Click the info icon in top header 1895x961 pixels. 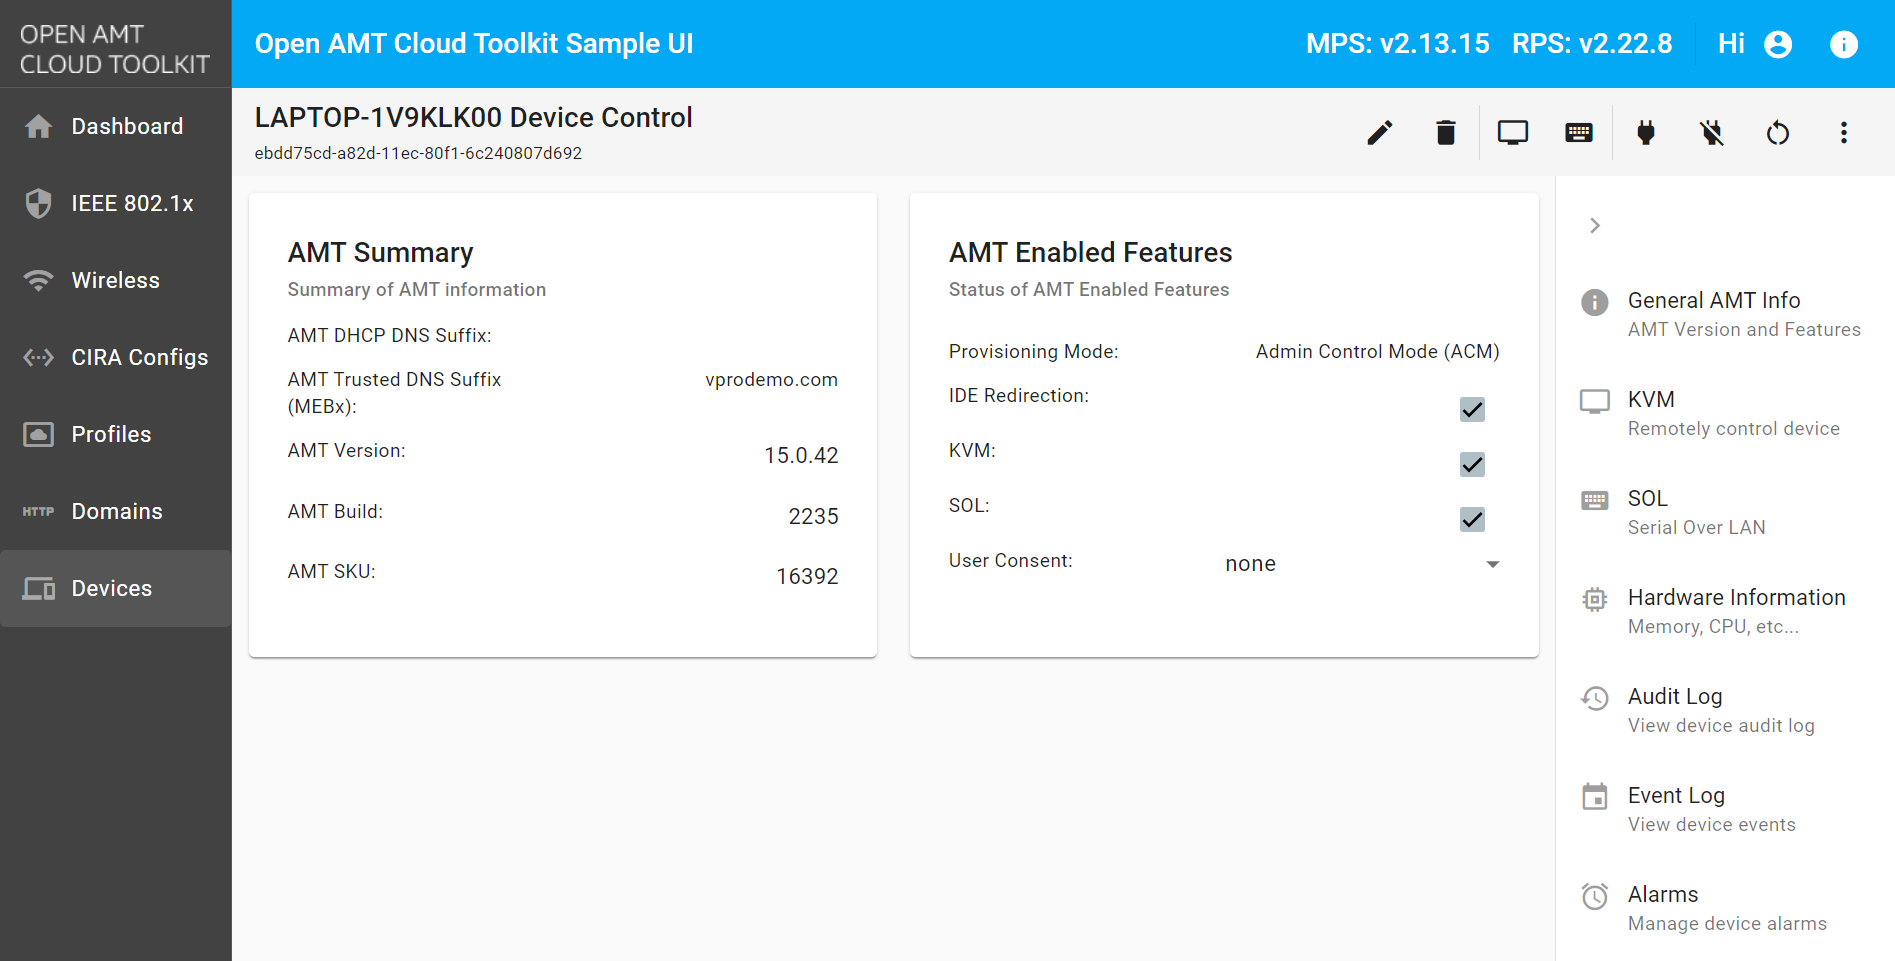[1843, 44]
